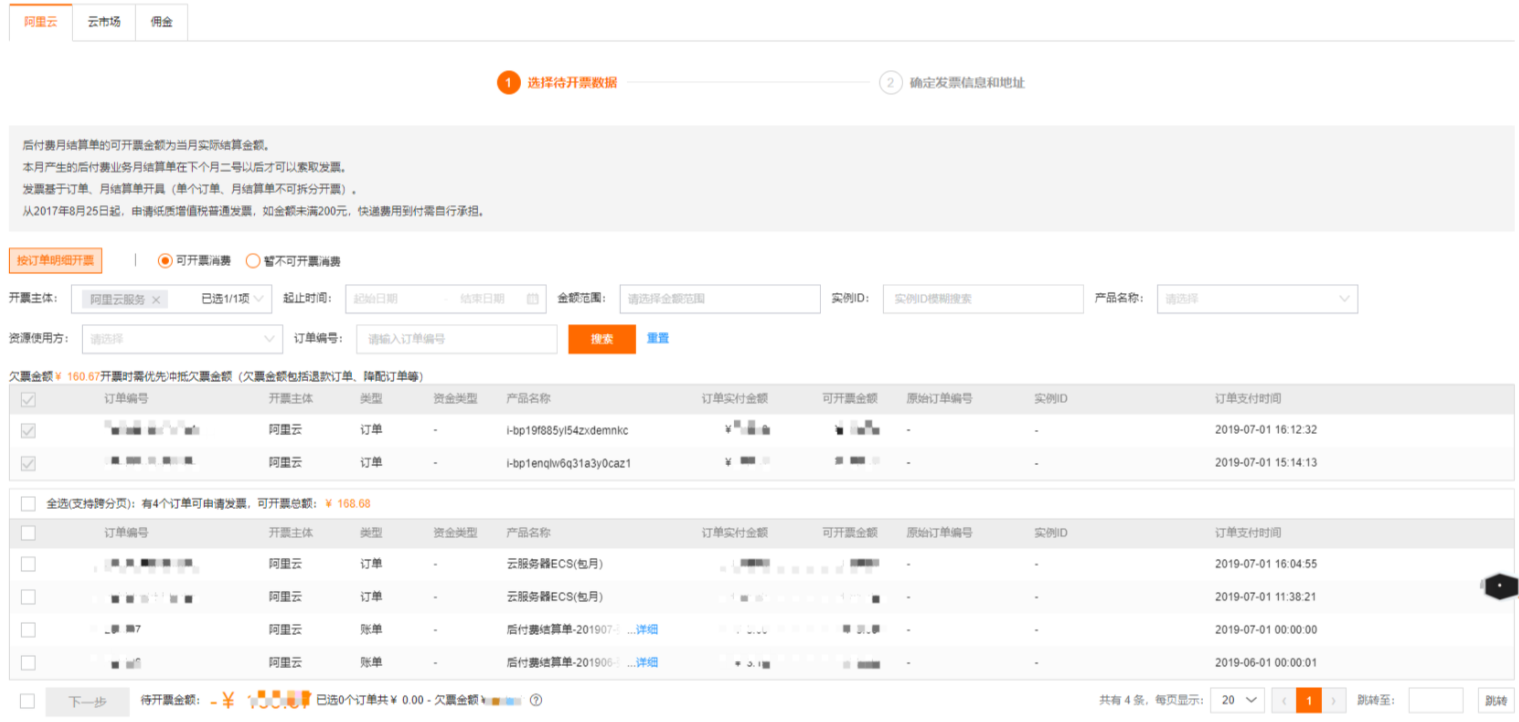Remove the 阿里云服务 tag with its × icon
This screenshot has width=1519, height=722.
[x=156, y=299]
